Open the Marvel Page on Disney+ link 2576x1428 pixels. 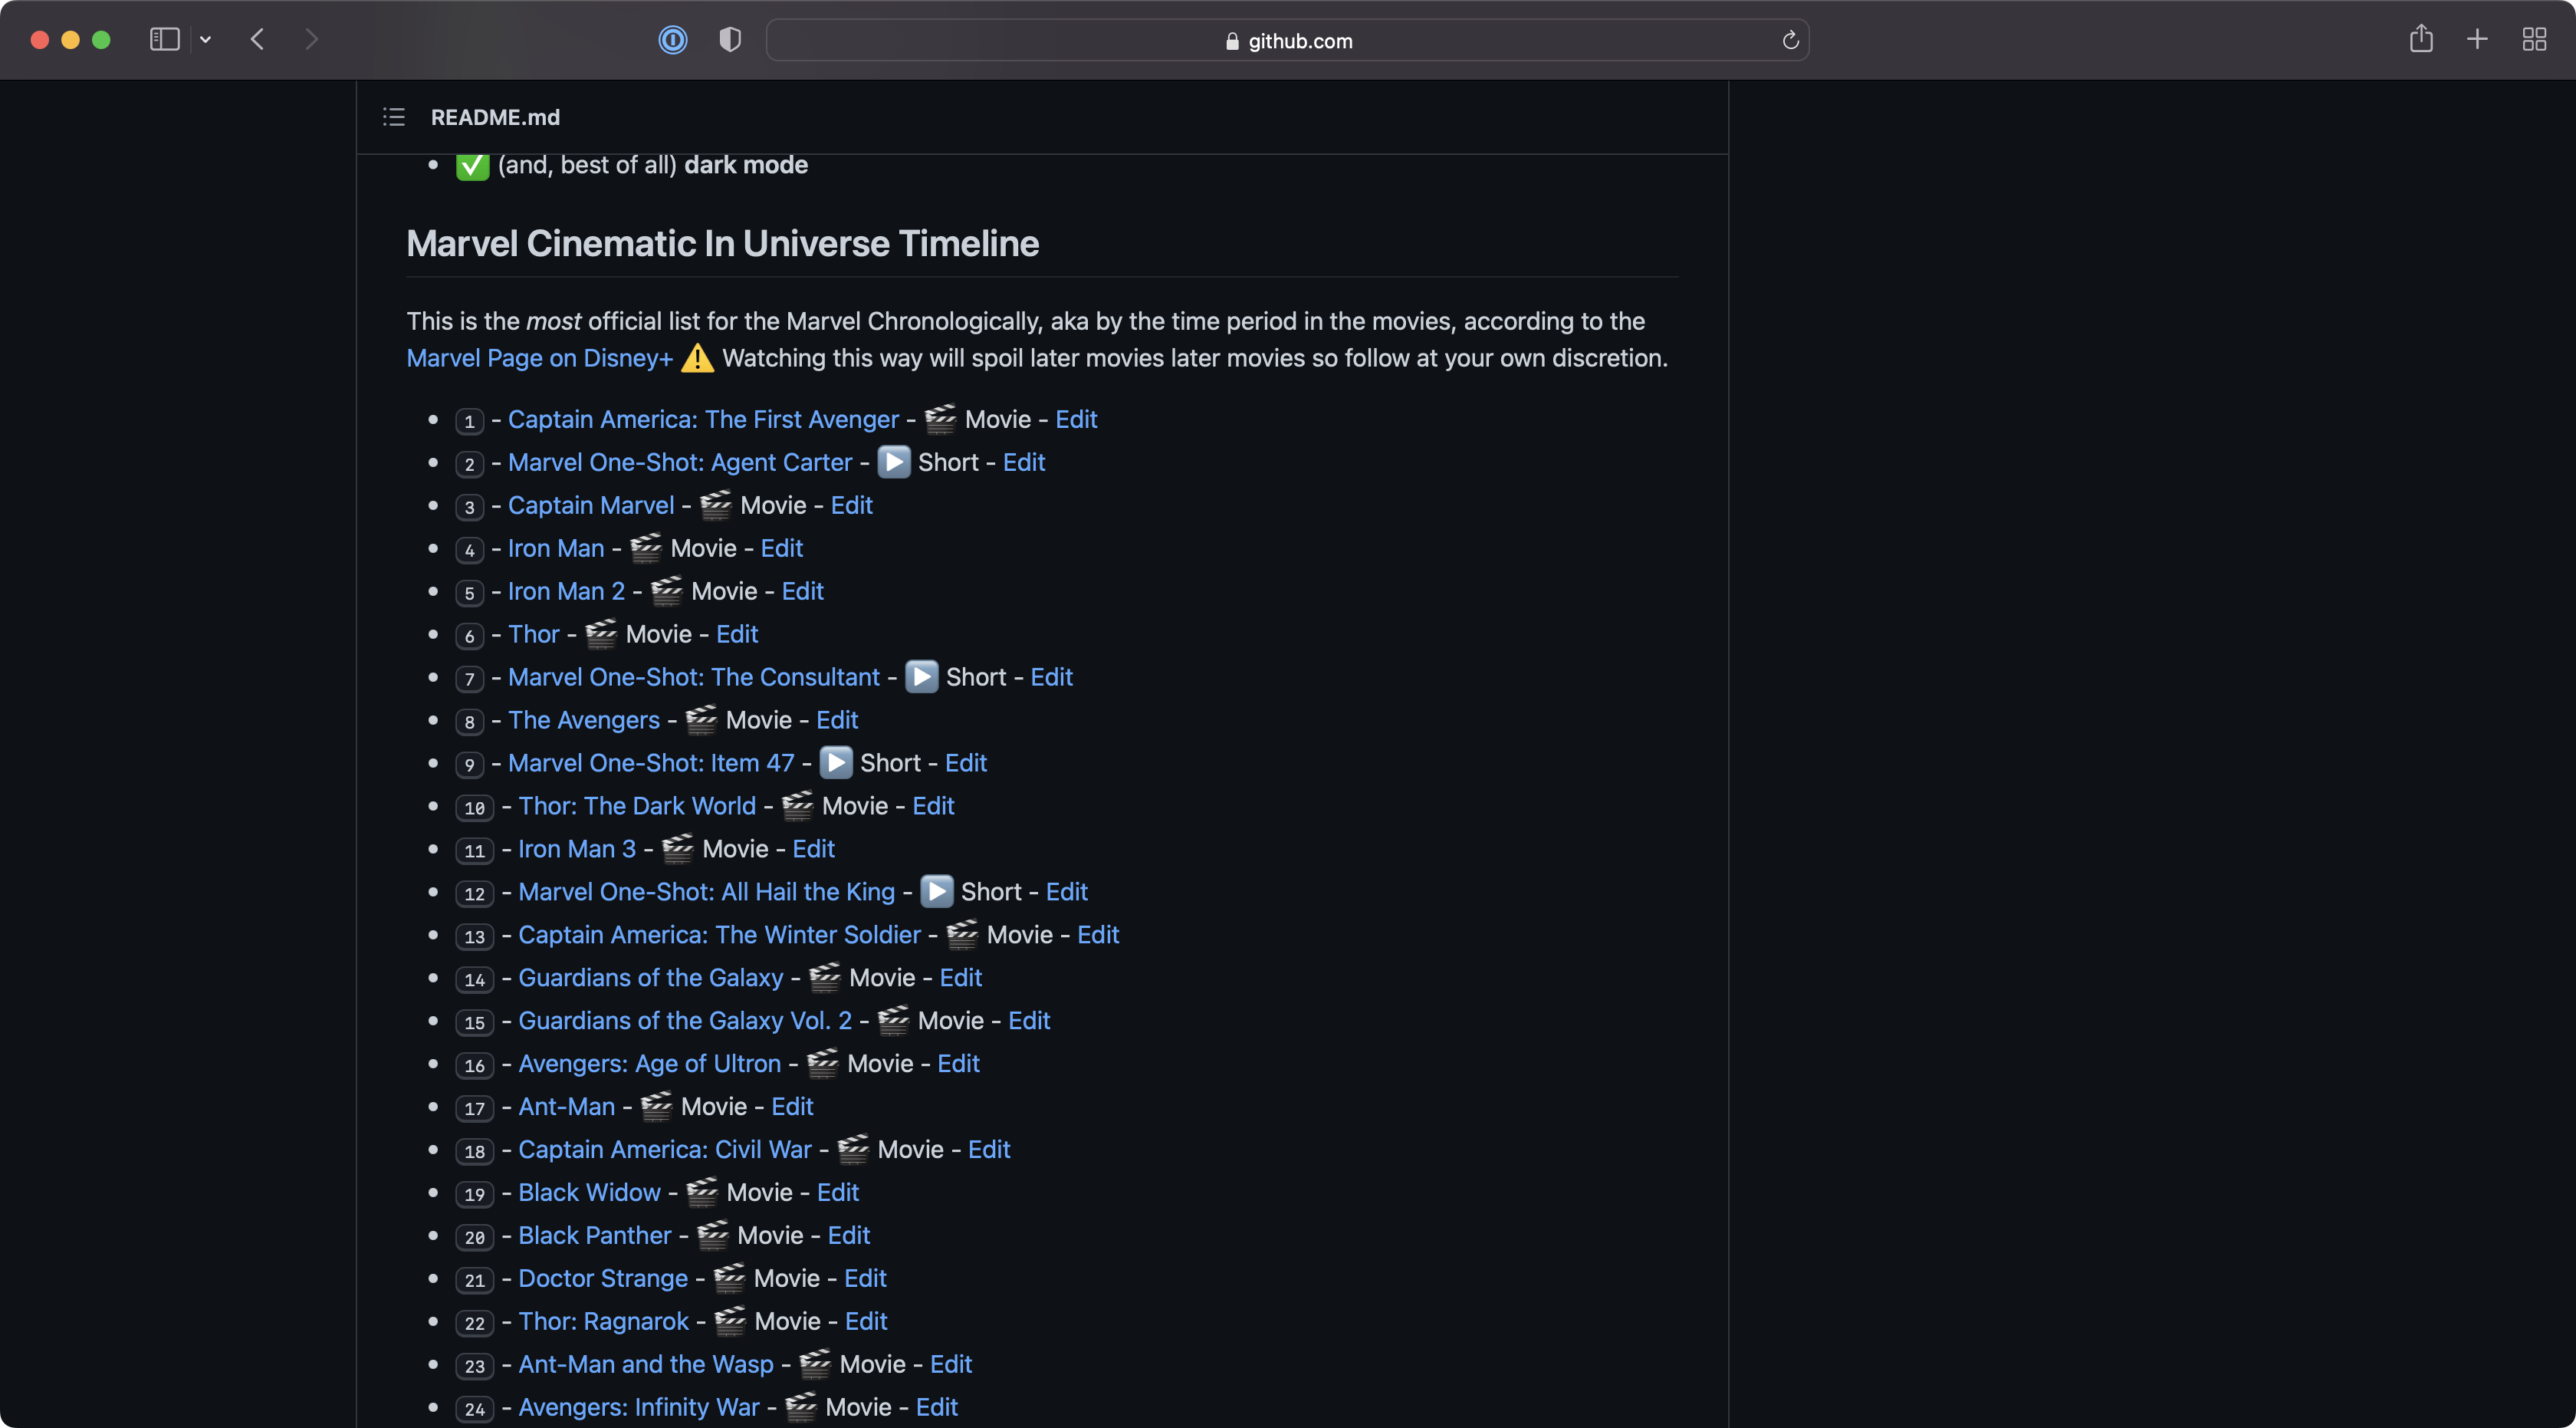(x=540, y=358)
